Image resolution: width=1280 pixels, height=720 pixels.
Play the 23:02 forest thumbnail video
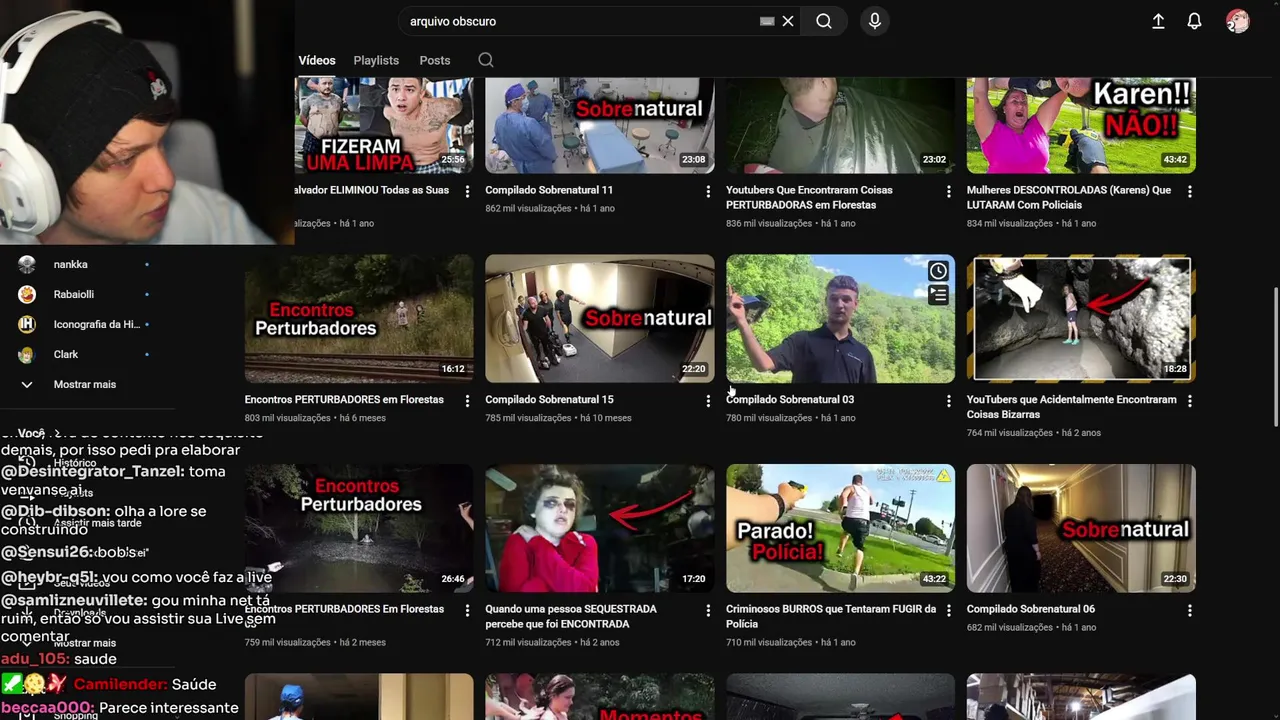pyautogui.click(x=840, y=125)
